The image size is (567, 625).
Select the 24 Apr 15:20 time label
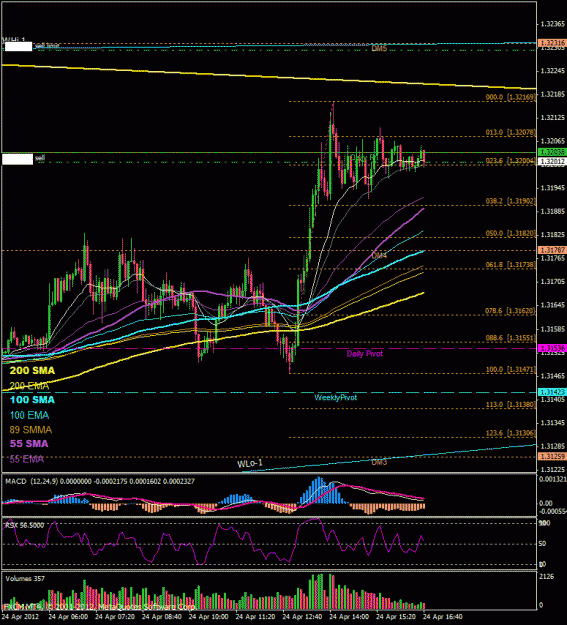click(x=396, y=617)
